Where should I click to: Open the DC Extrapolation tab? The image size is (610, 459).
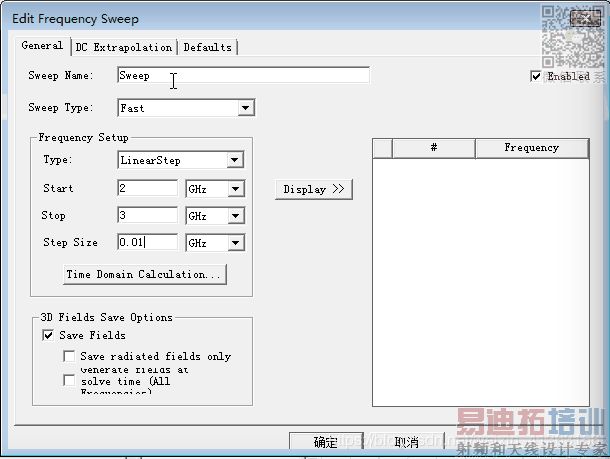(x=124, y=47)
